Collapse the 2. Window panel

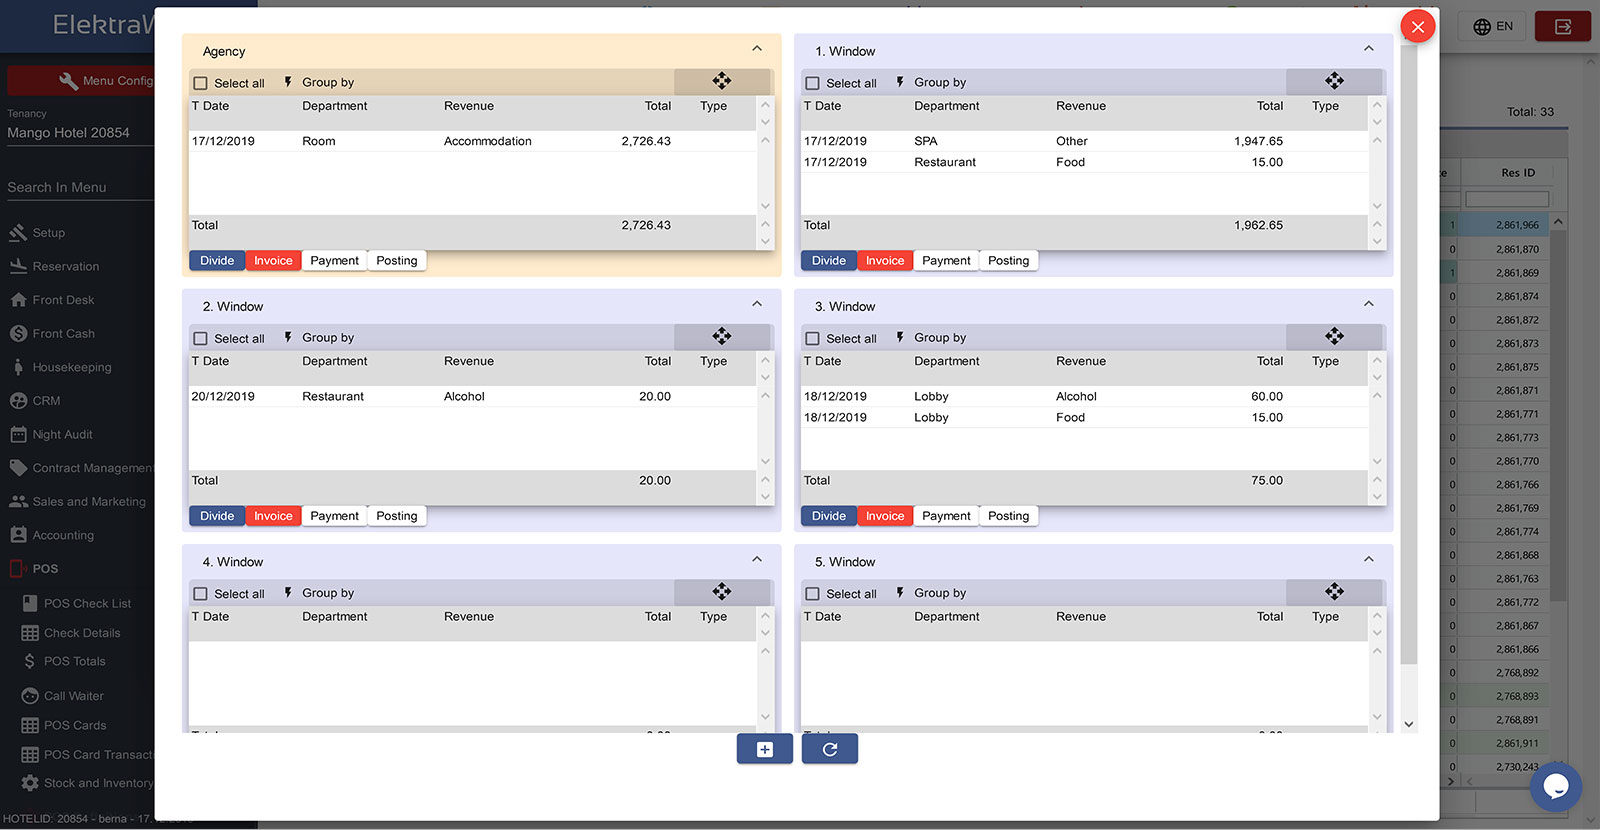pos(757,304)
